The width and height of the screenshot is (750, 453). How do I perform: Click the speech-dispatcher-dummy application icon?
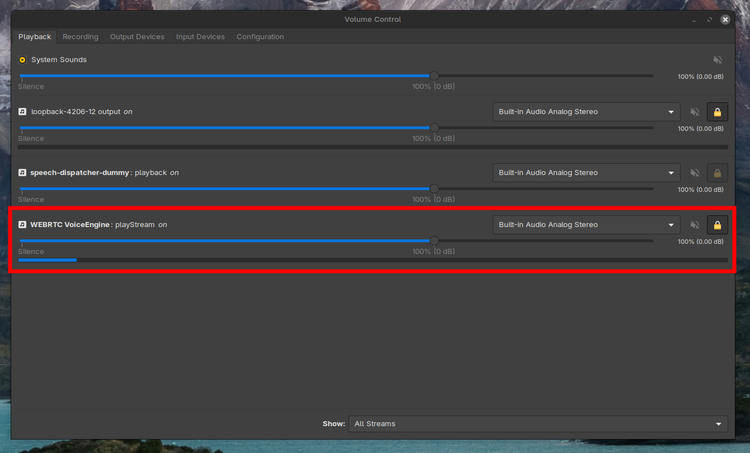click(23, 173)
